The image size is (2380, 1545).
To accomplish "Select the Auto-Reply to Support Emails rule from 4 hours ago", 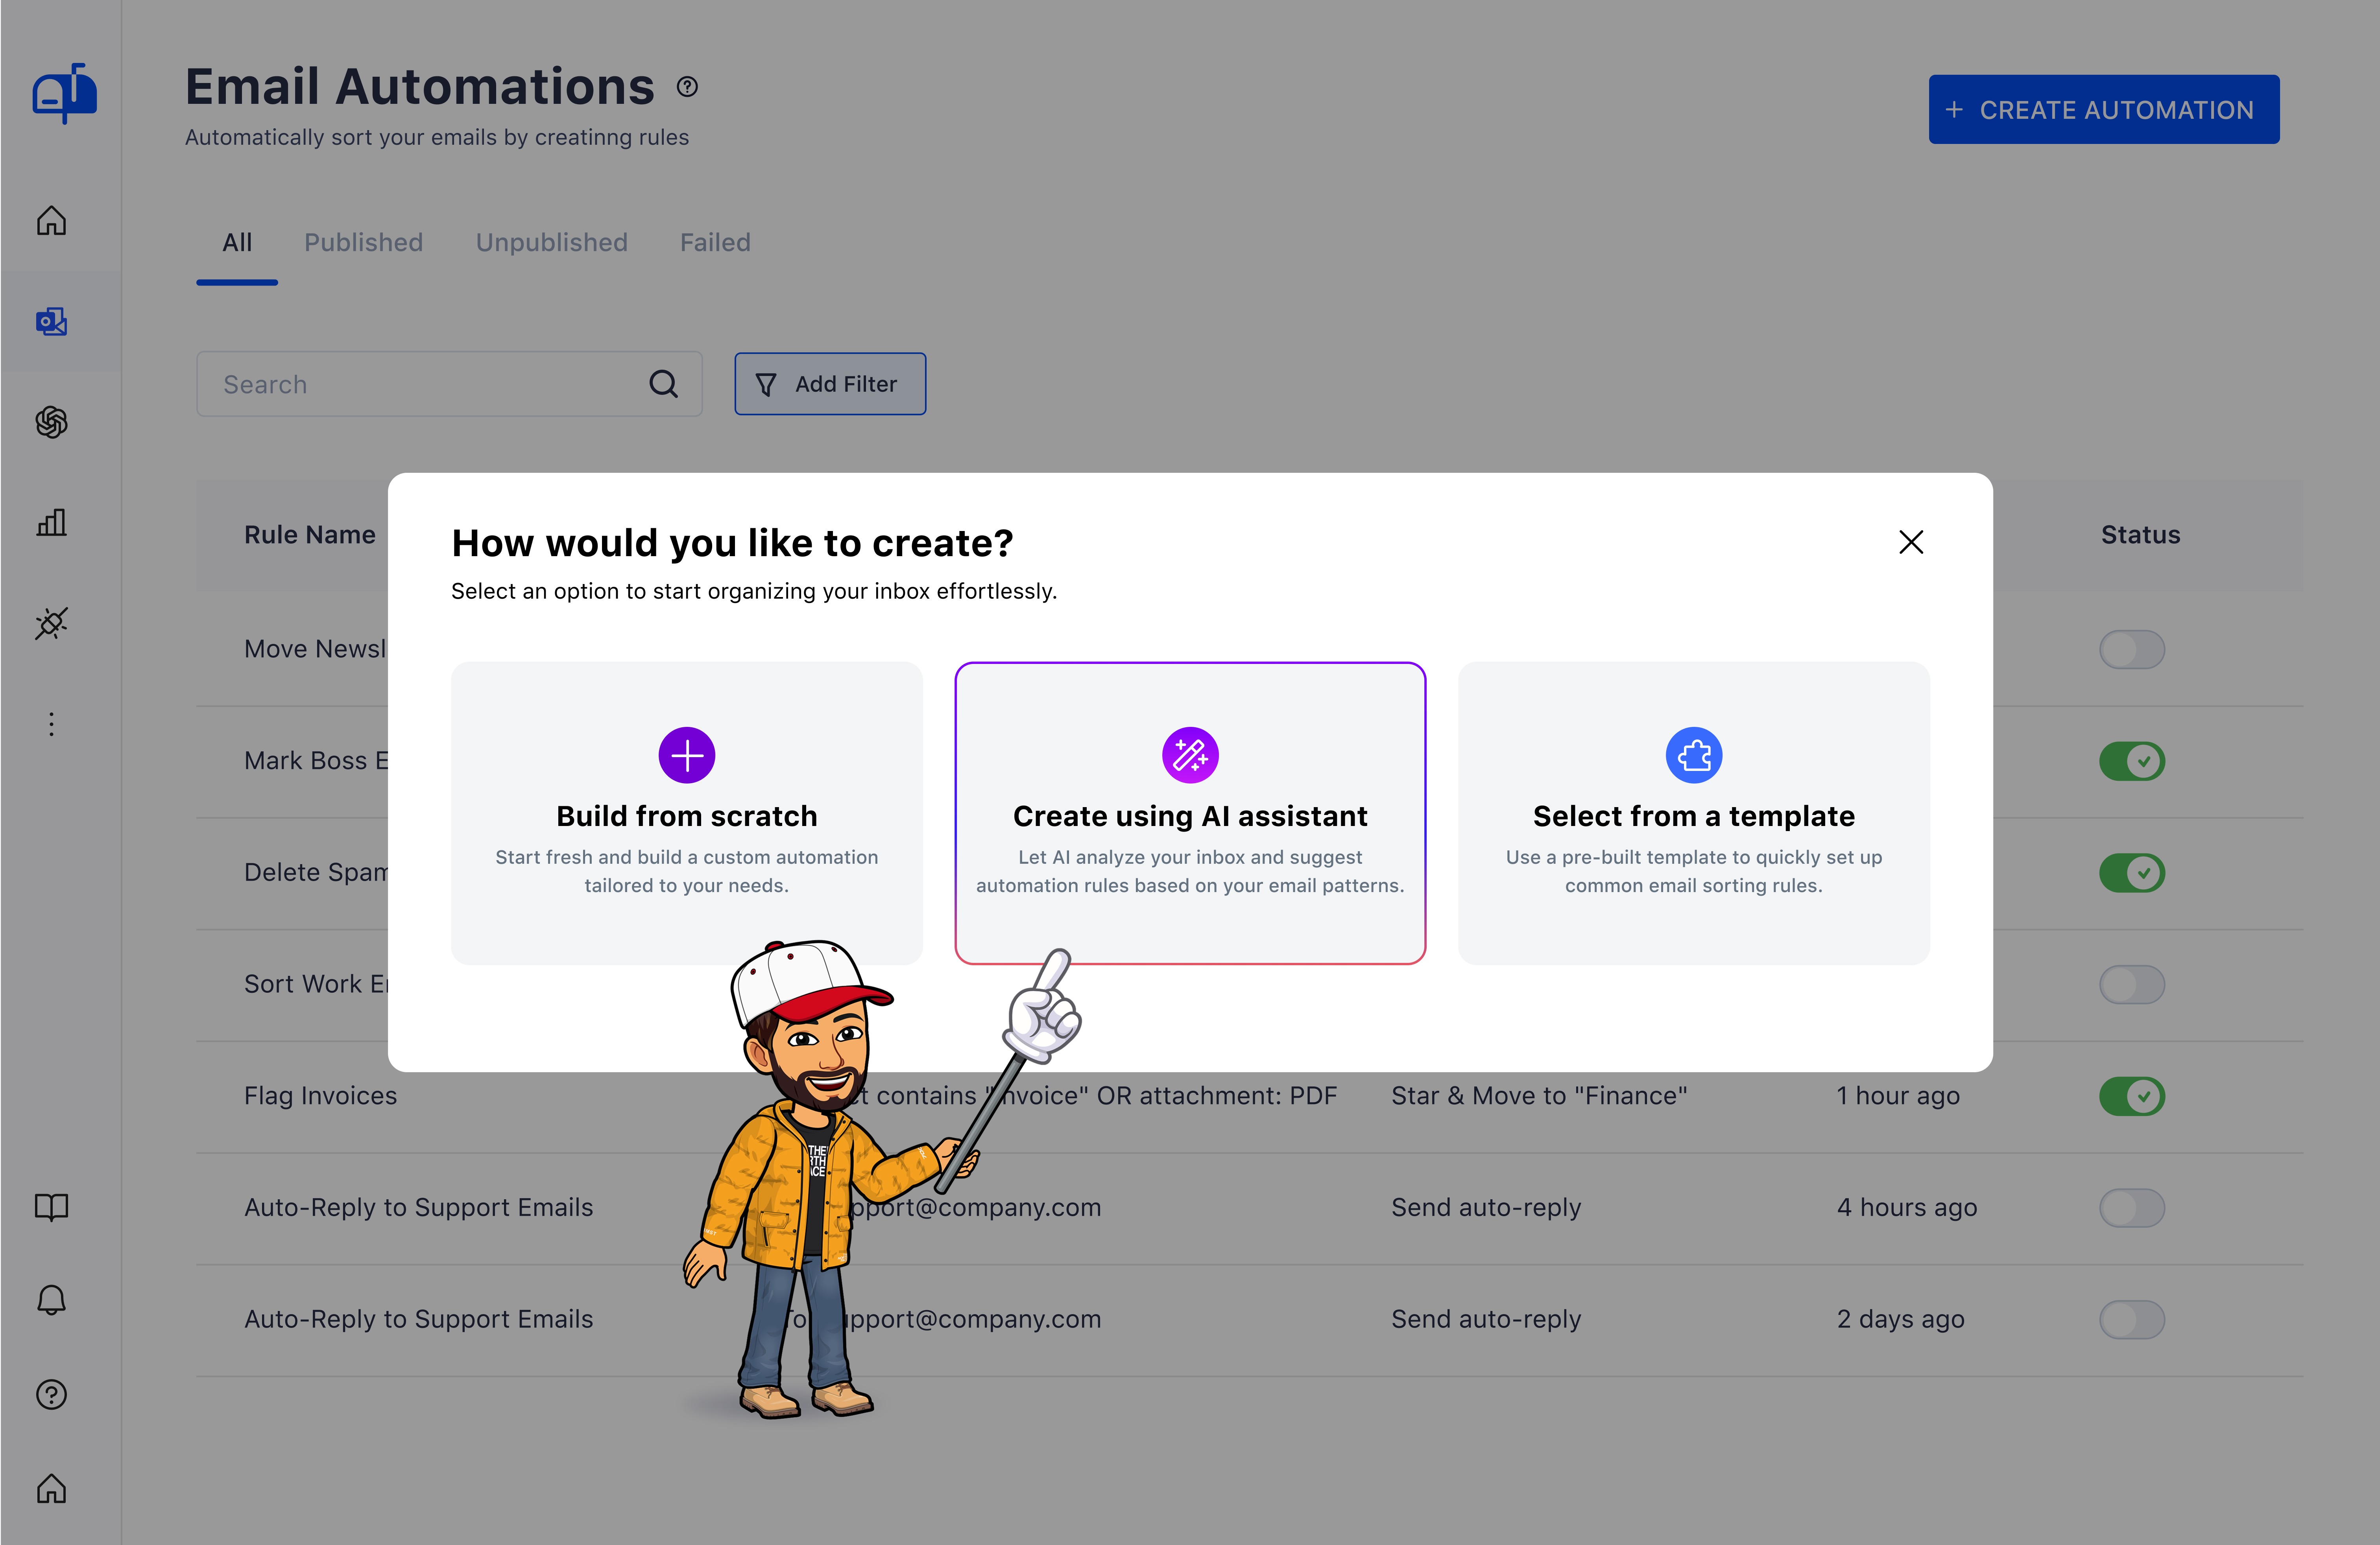I will coord(419,1208).
